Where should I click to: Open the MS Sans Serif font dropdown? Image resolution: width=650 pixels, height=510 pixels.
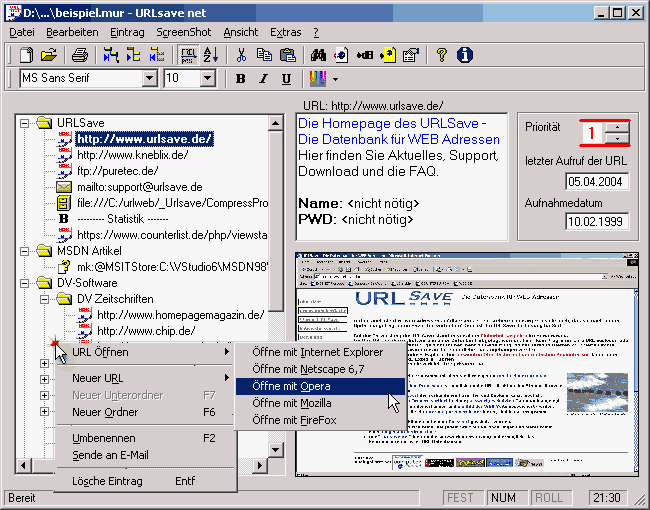click(150, 78)
